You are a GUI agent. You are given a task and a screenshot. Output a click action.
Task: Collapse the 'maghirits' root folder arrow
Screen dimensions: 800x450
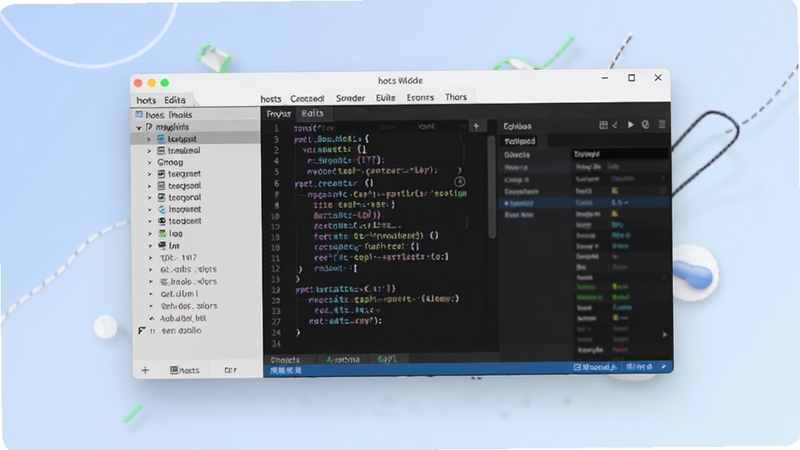point(139,128)
